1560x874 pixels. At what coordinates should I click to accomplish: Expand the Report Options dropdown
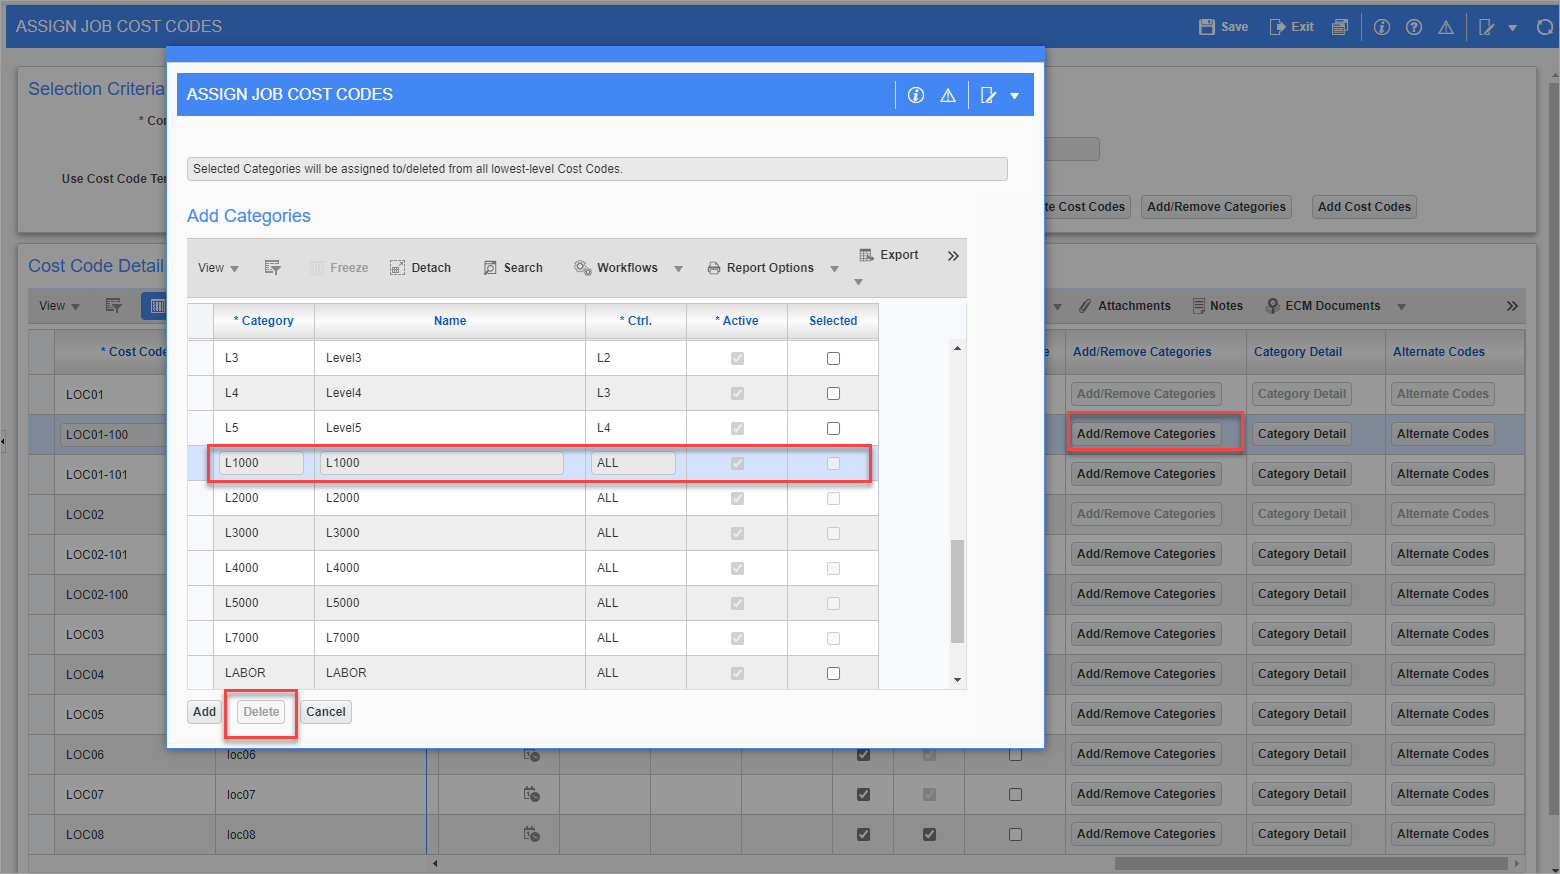834,269
